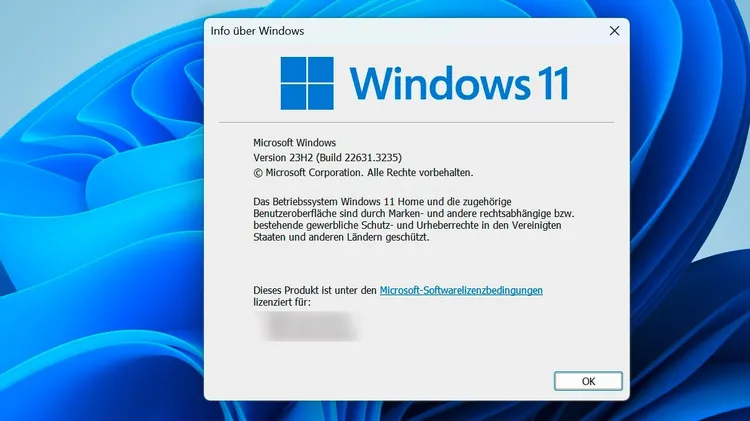This screenshot has height=421, width=750.
Task: Click the Windows 11 logo icon
Action: [307, 83]
